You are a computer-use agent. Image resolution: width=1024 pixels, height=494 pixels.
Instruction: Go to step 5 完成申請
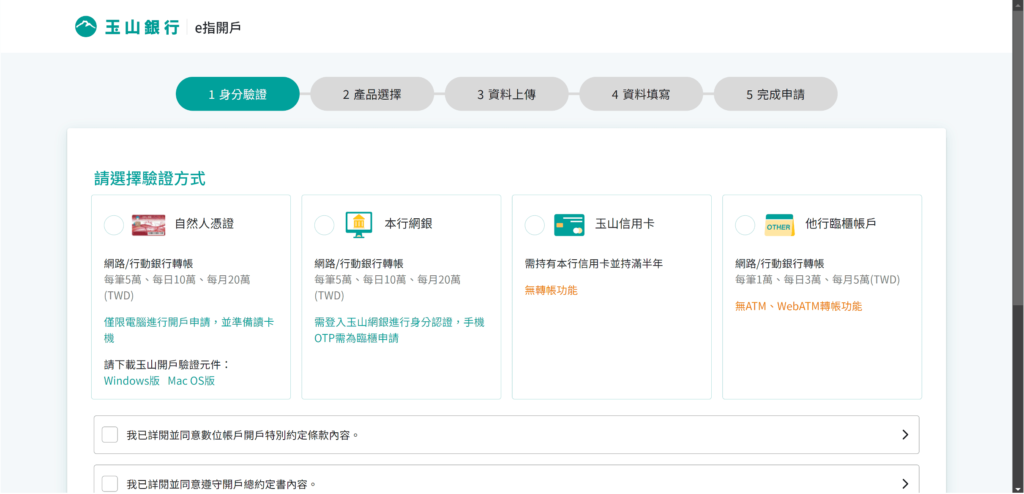coord(776,94)
